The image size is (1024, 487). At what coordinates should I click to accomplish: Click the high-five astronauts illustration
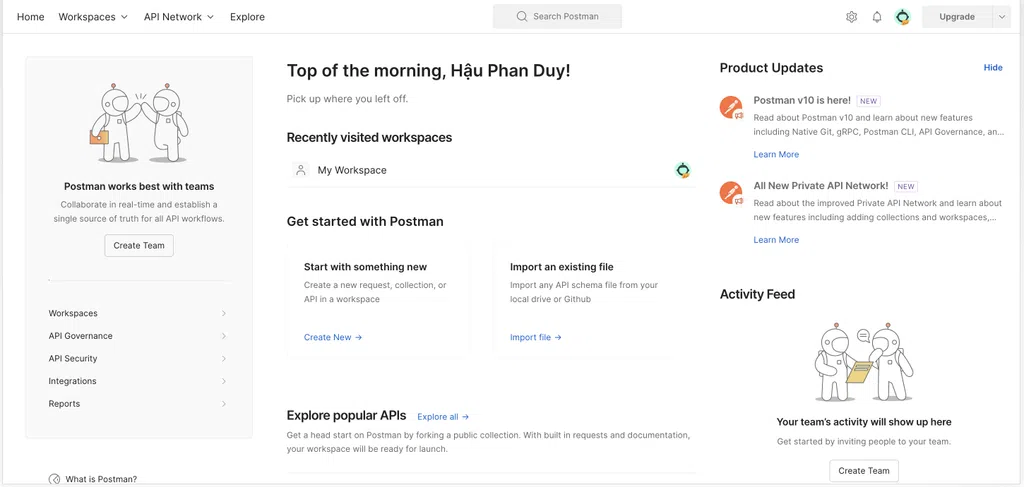[x=139, y=123]
